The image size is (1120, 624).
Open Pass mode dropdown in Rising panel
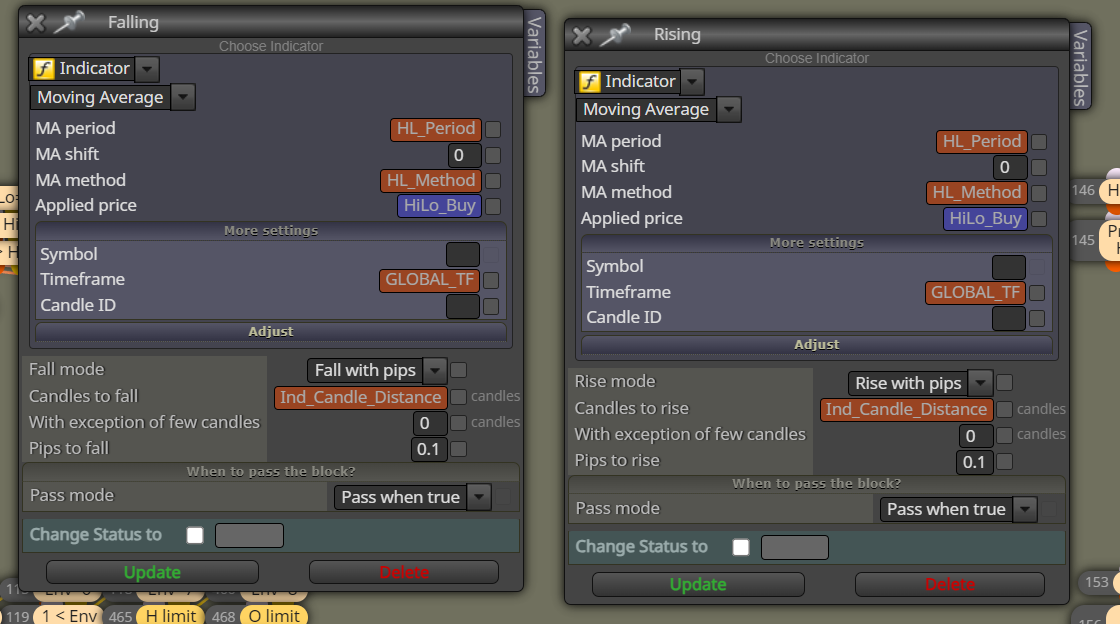click(x=1025, y=509)
